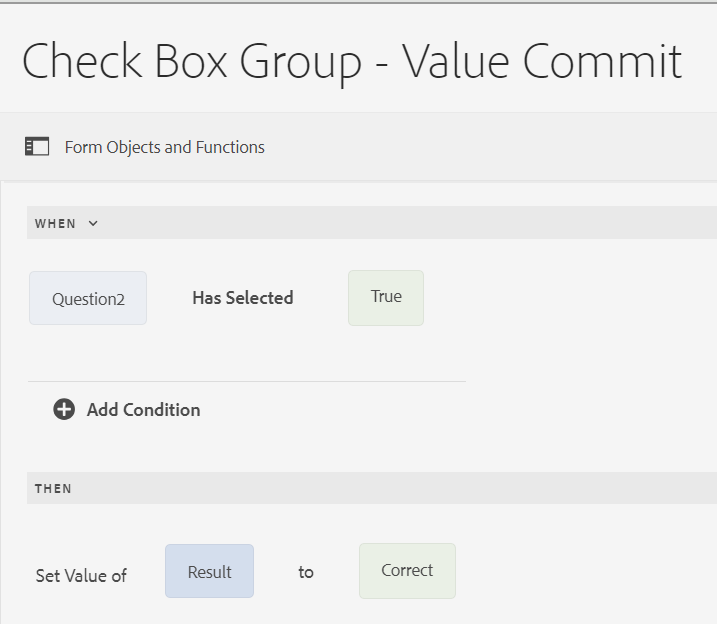Edit the Correct value field

(x=407, y=571)
